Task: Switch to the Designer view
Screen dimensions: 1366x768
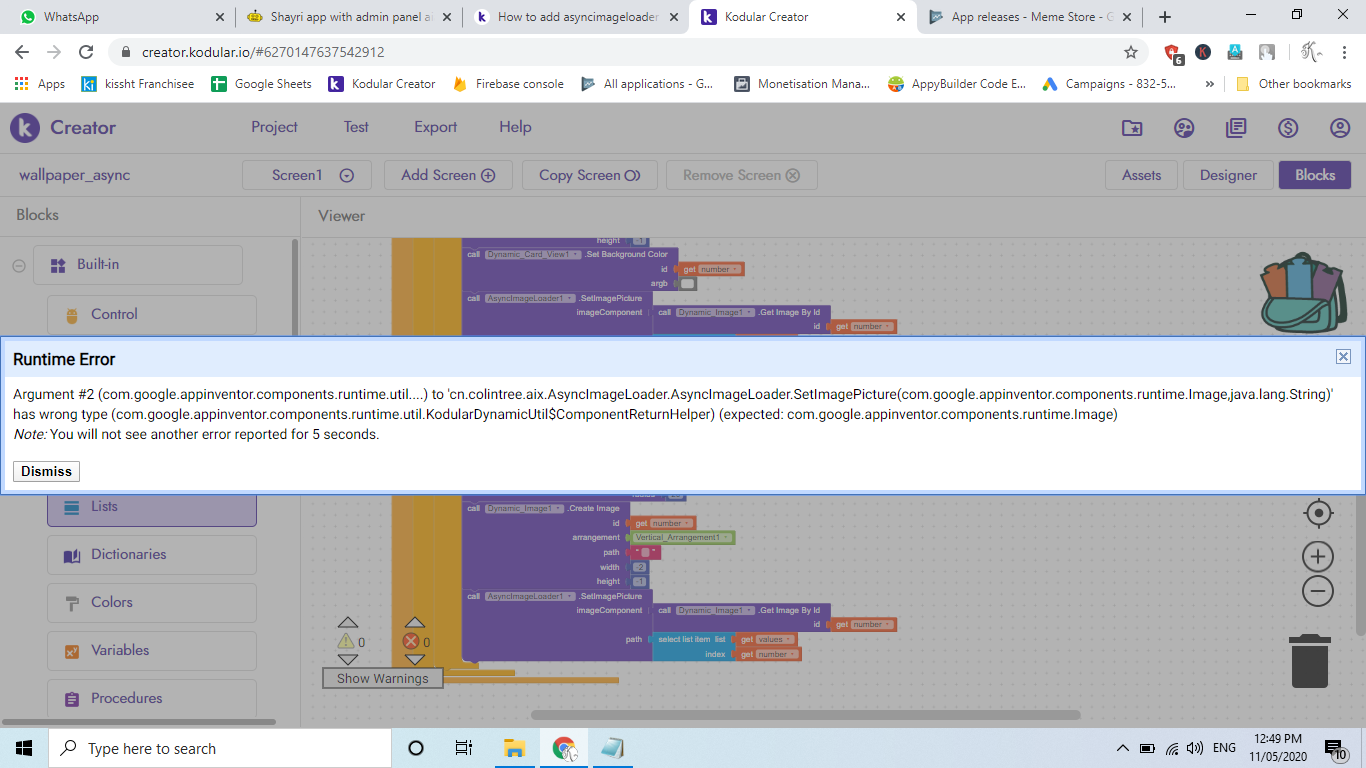Action: (1228, 175)
